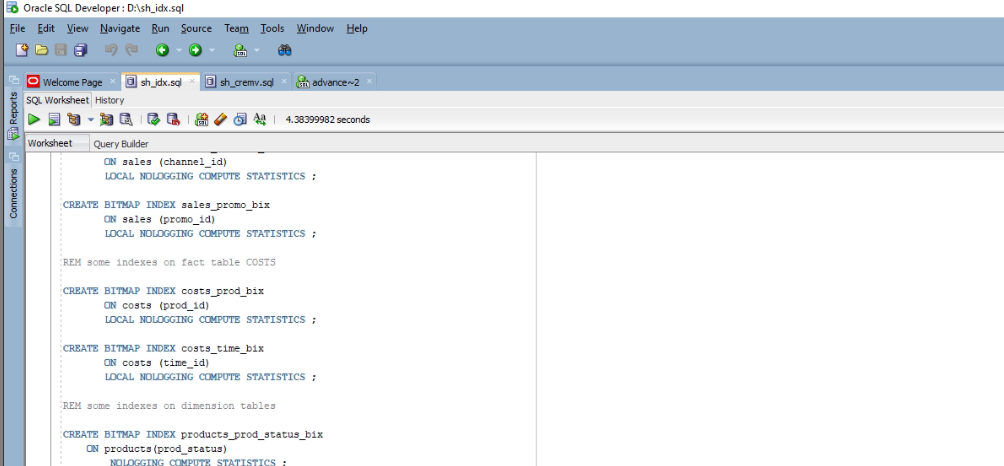Open the Back button dropdown arrow

(x=179, y=50)
